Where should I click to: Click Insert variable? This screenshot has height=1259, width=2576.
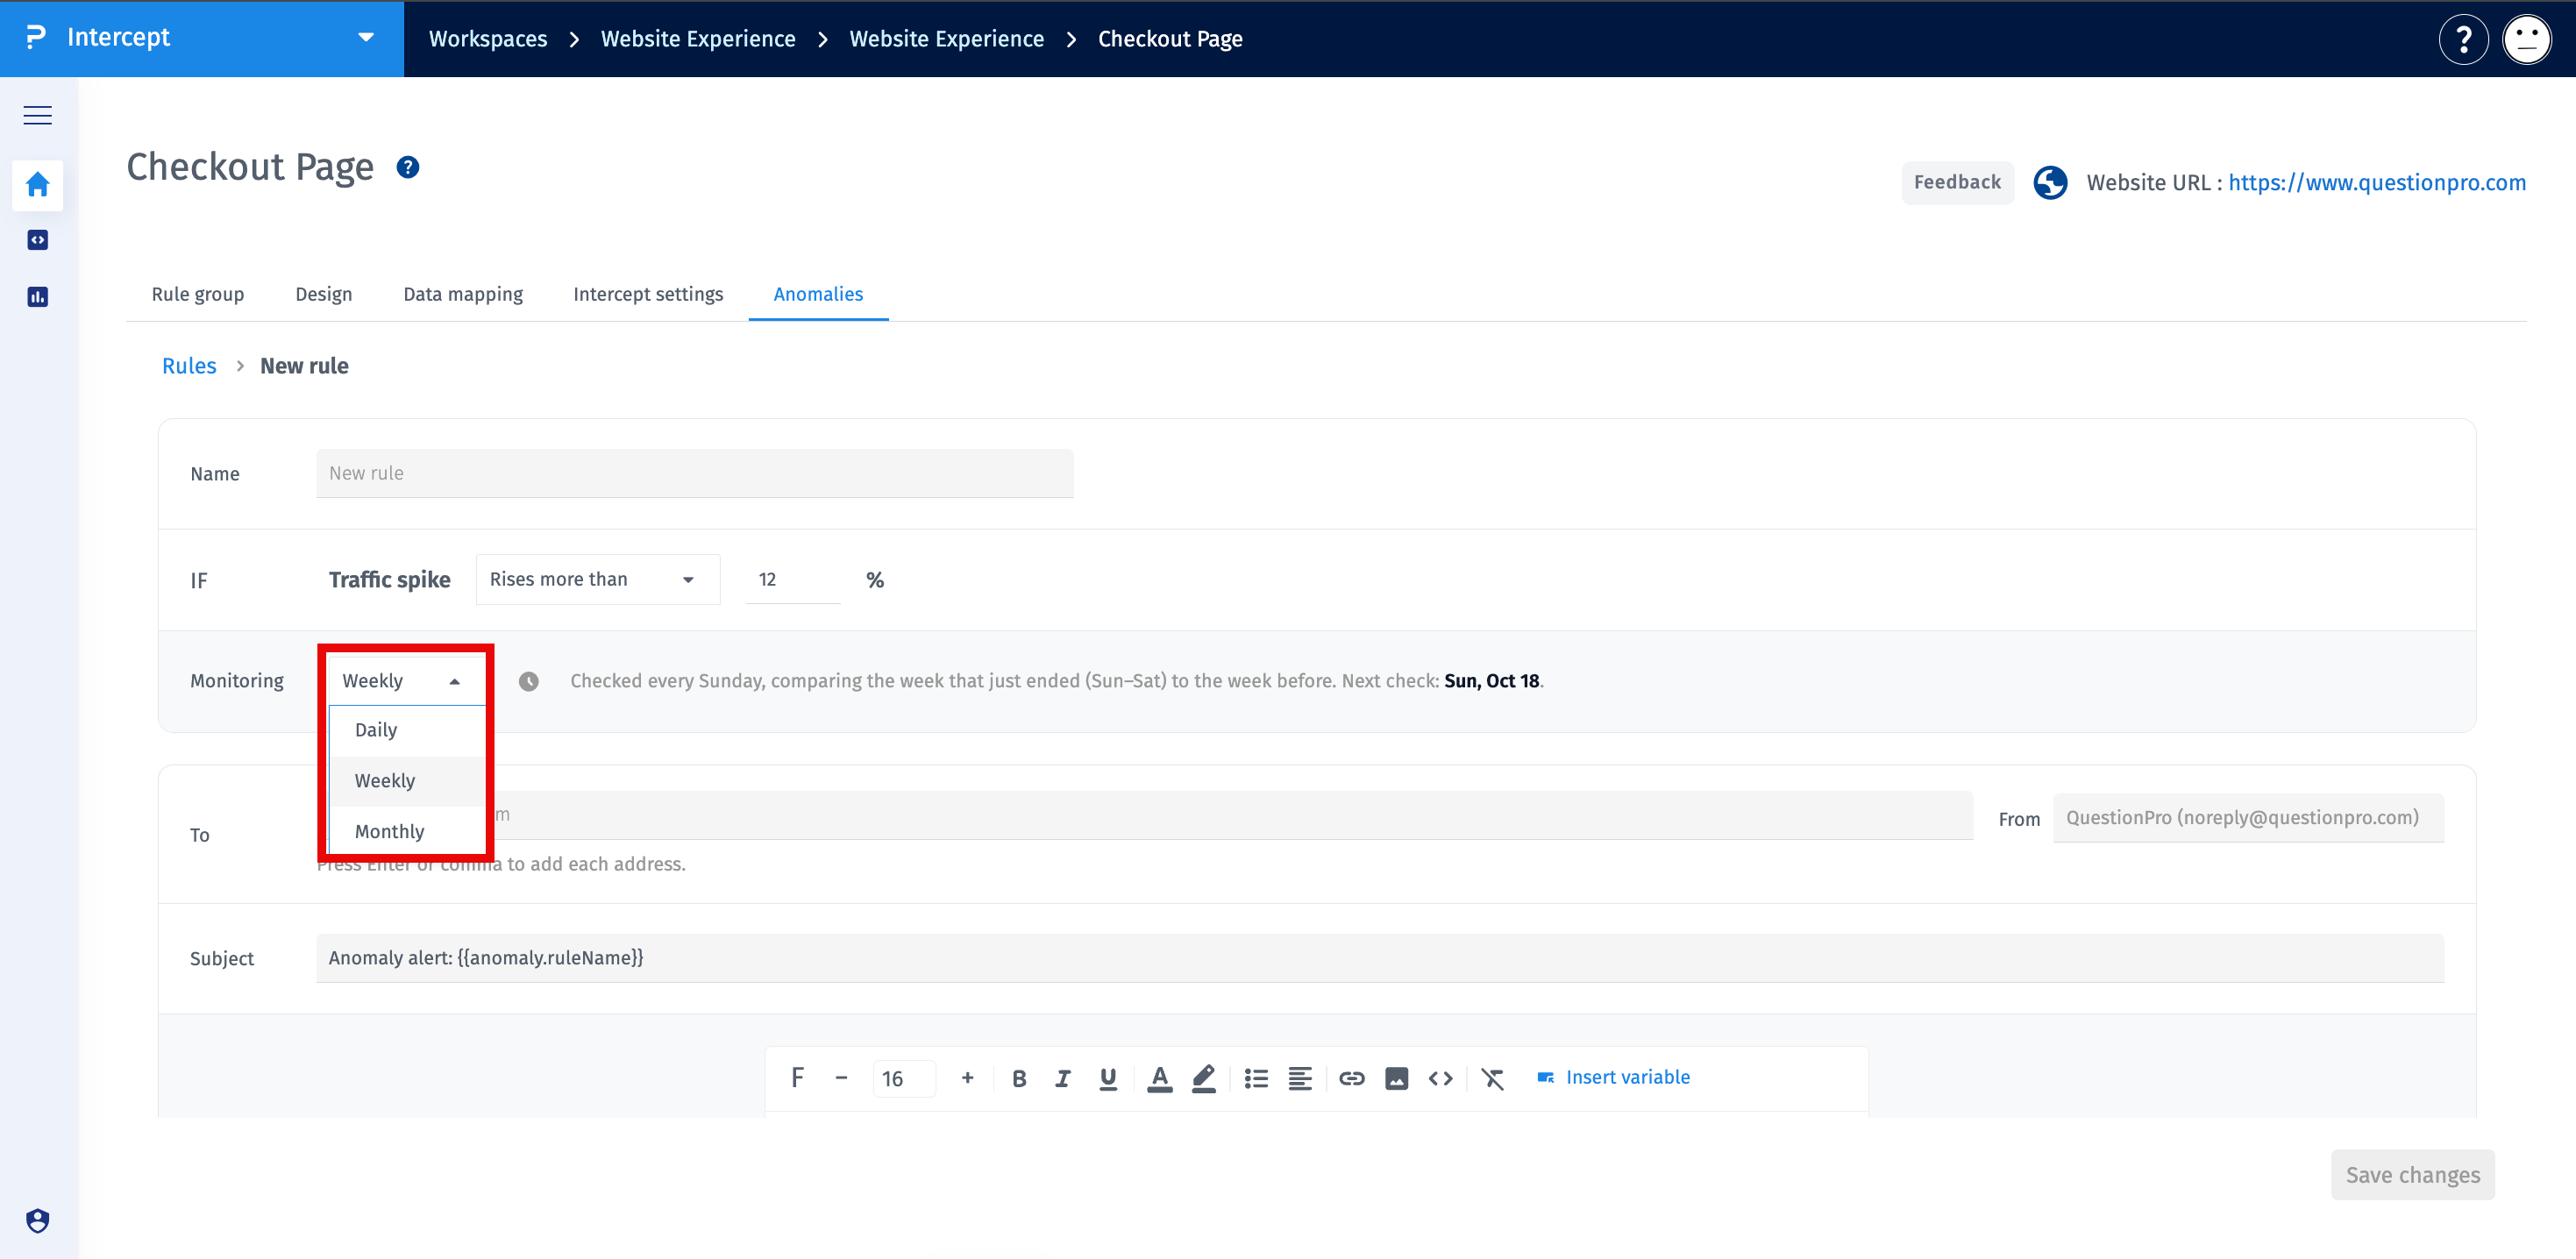click(1613, 1077)
